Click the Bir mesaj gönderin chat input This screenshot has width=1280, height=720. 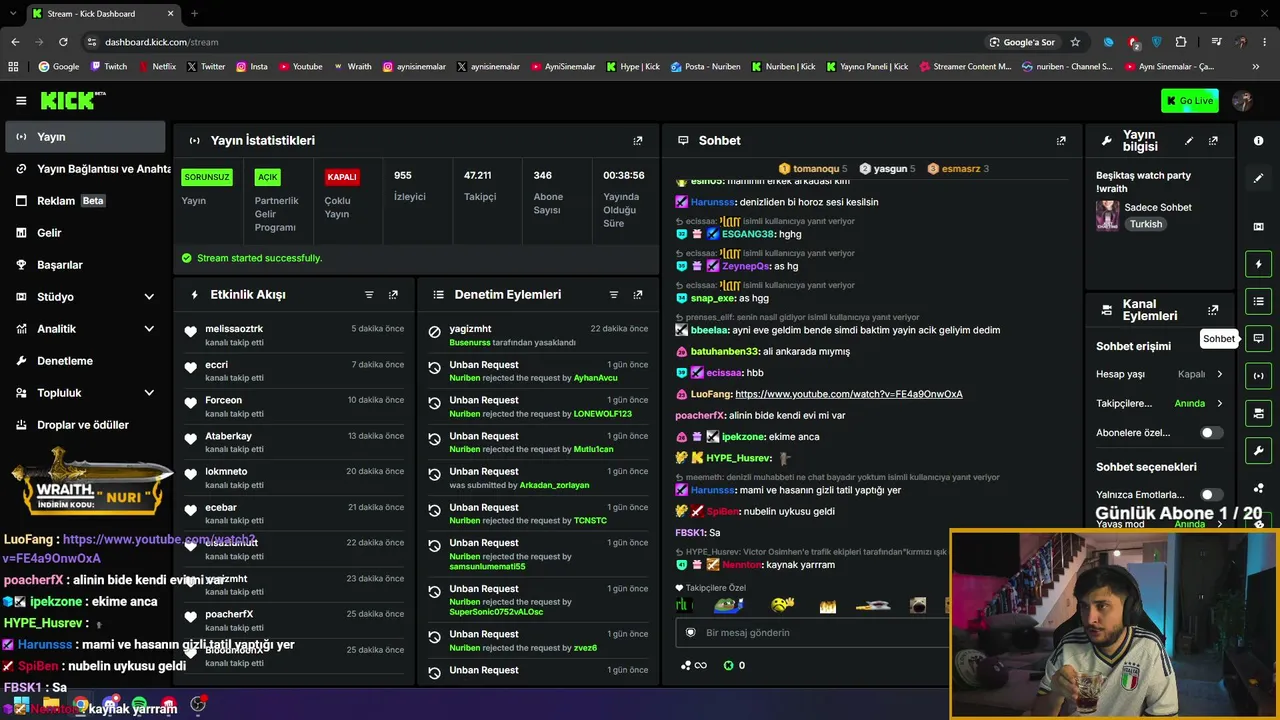point(812,633)
